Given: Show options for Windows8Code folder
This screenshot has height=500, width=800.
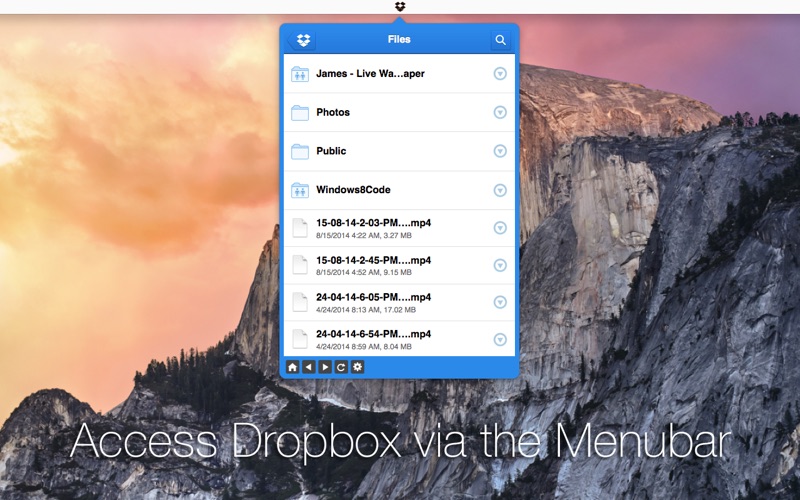Looking at the screenshot, I should (500, 190).
